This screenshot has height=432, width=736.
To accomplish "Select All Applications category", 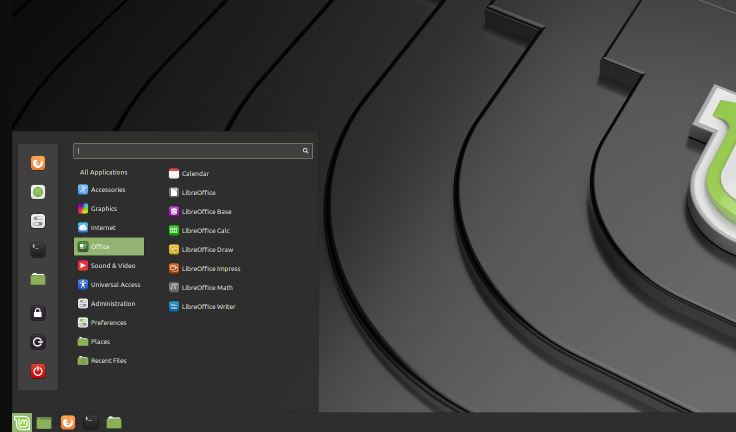I will click(x=104, y=172).
